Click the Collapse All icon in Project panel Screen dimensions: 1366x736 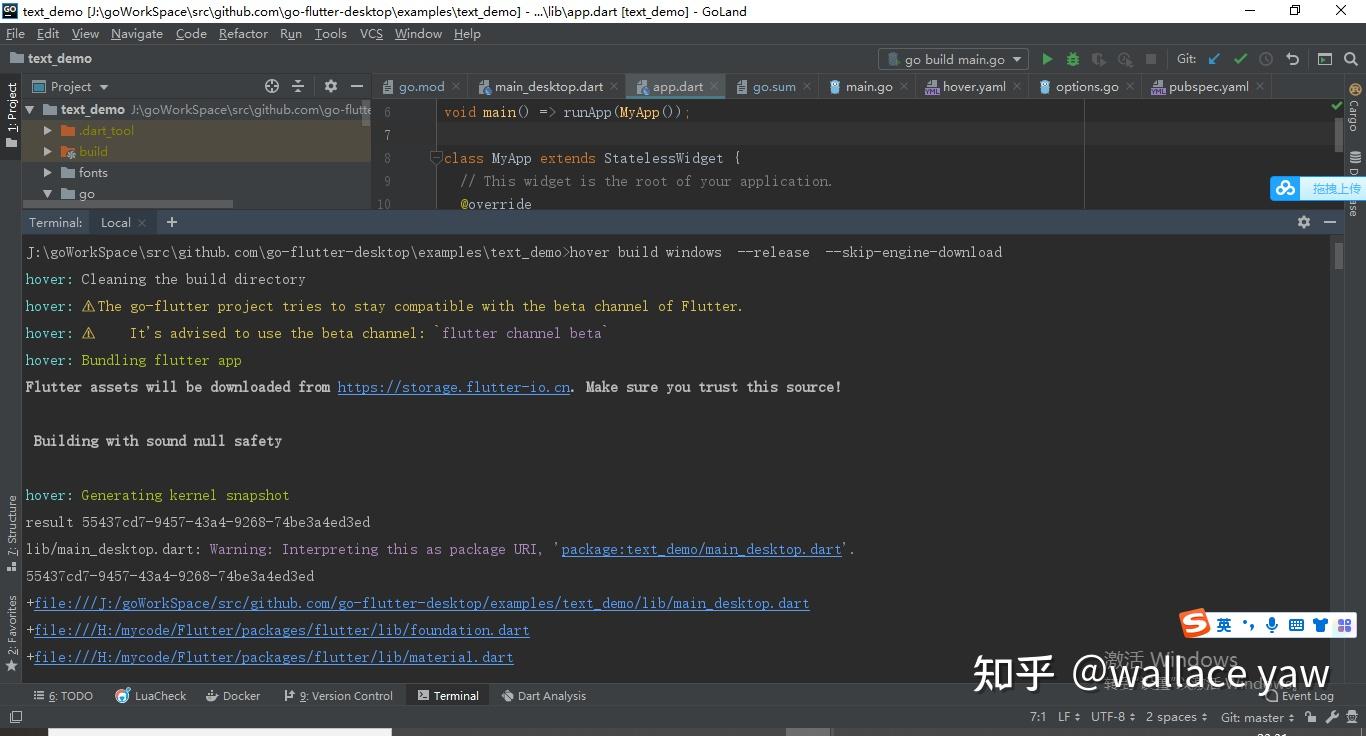(298, 86)
